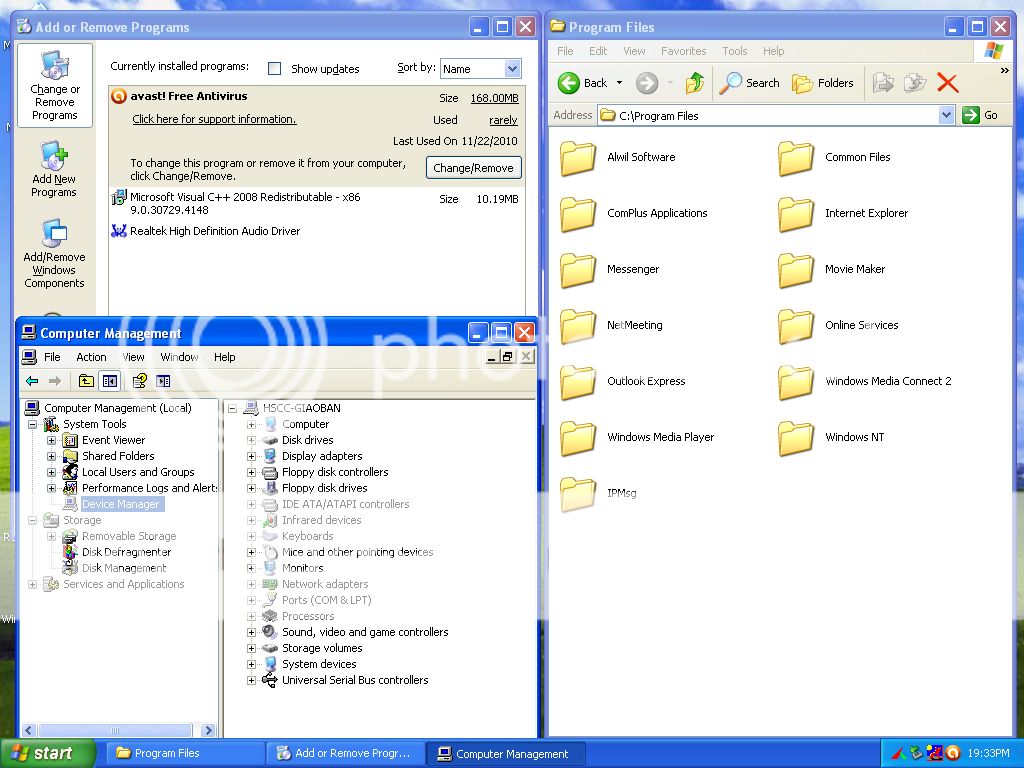1024x768 pixels.
Task: Click the console tree horizontal scrollbar
Action: coord(118,730)
